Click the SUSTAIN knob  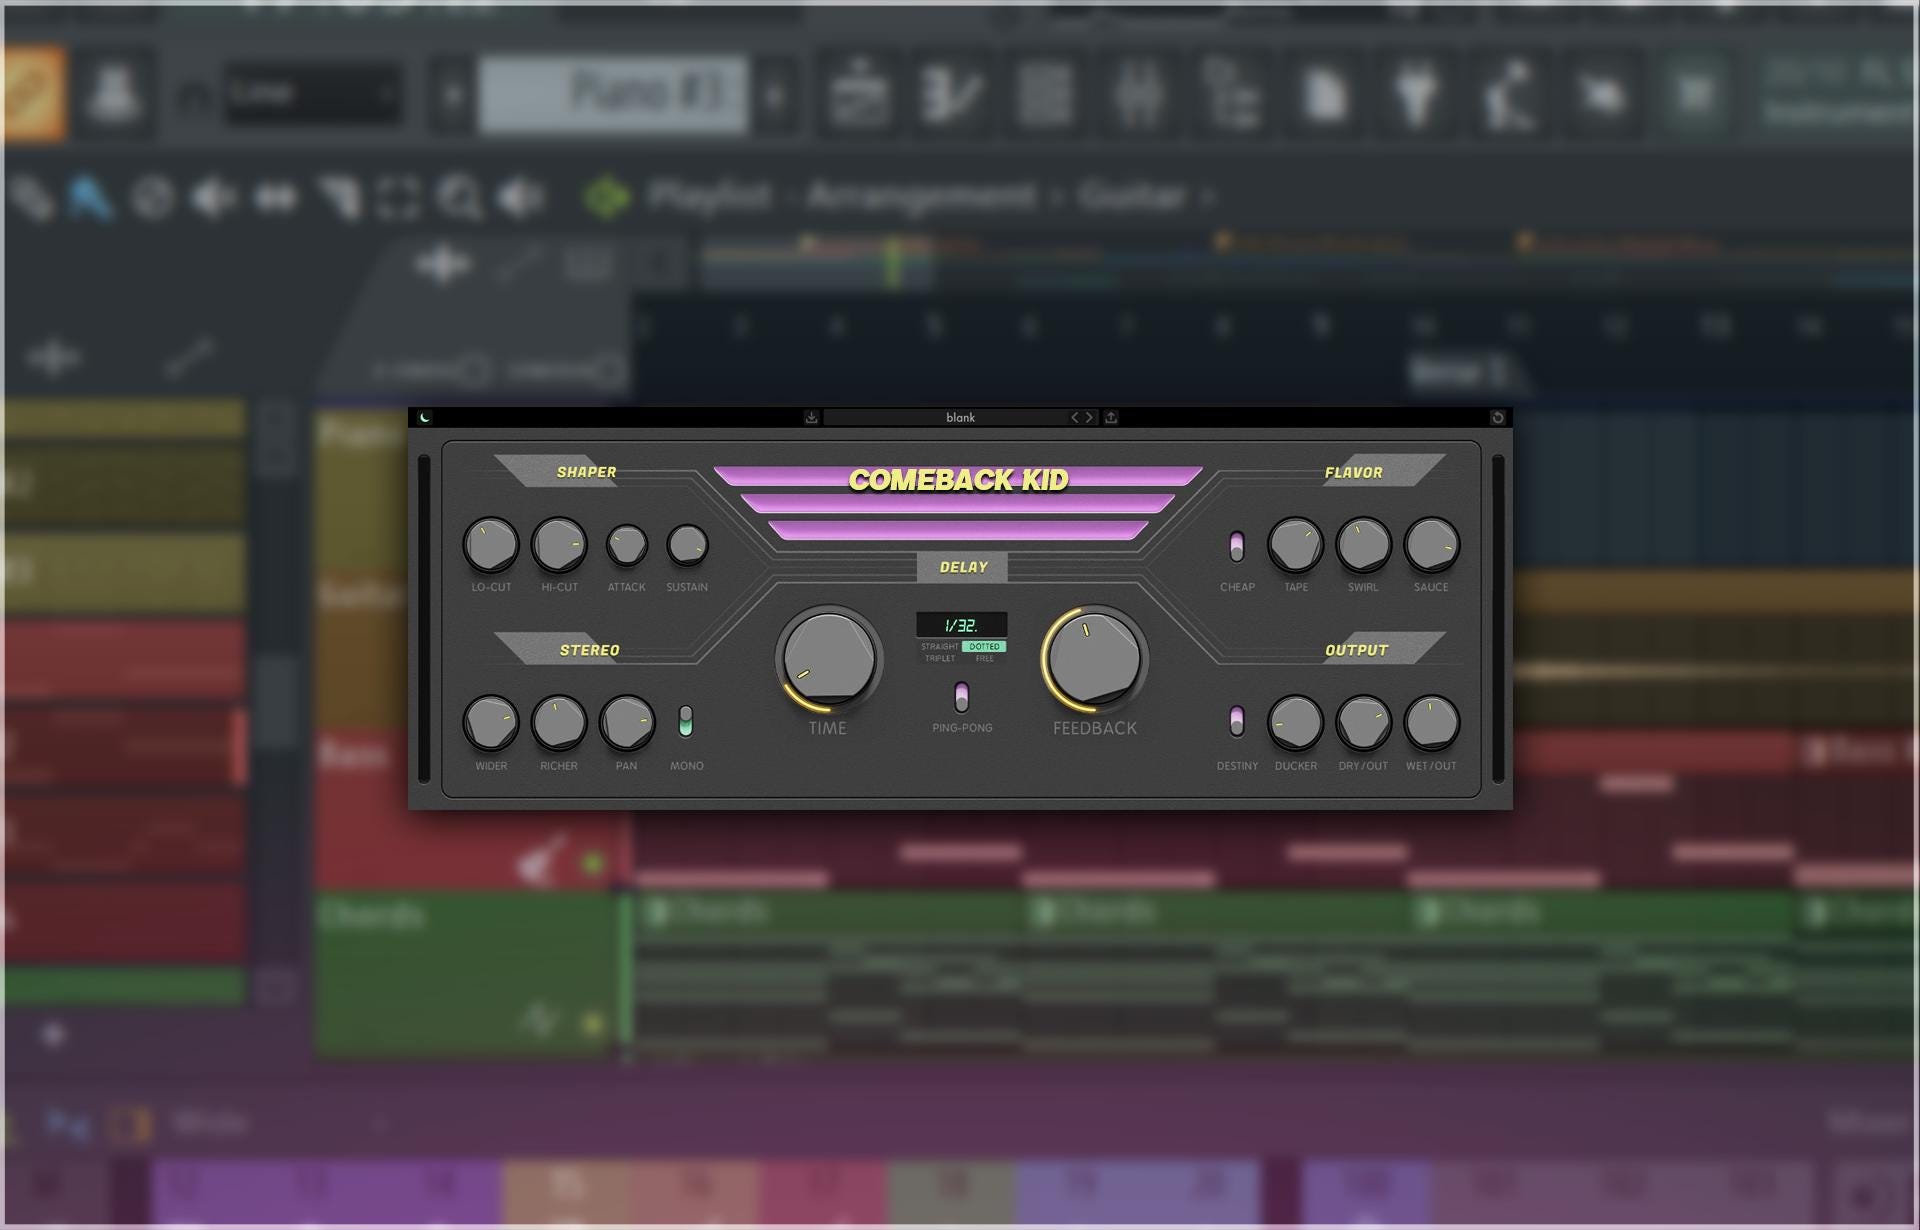click(687, 545)
